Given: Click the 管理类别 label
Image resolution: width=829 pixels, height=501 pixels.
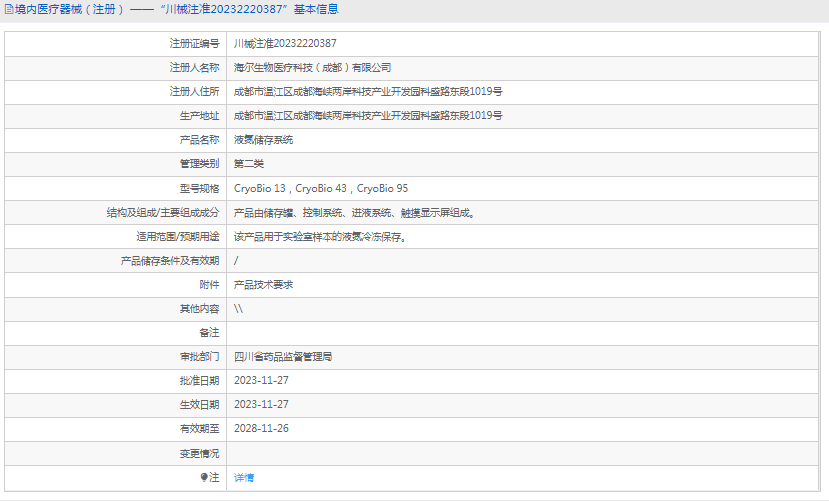Looking at the screenshot, I should pyautogui.click(x=199, y=164).
